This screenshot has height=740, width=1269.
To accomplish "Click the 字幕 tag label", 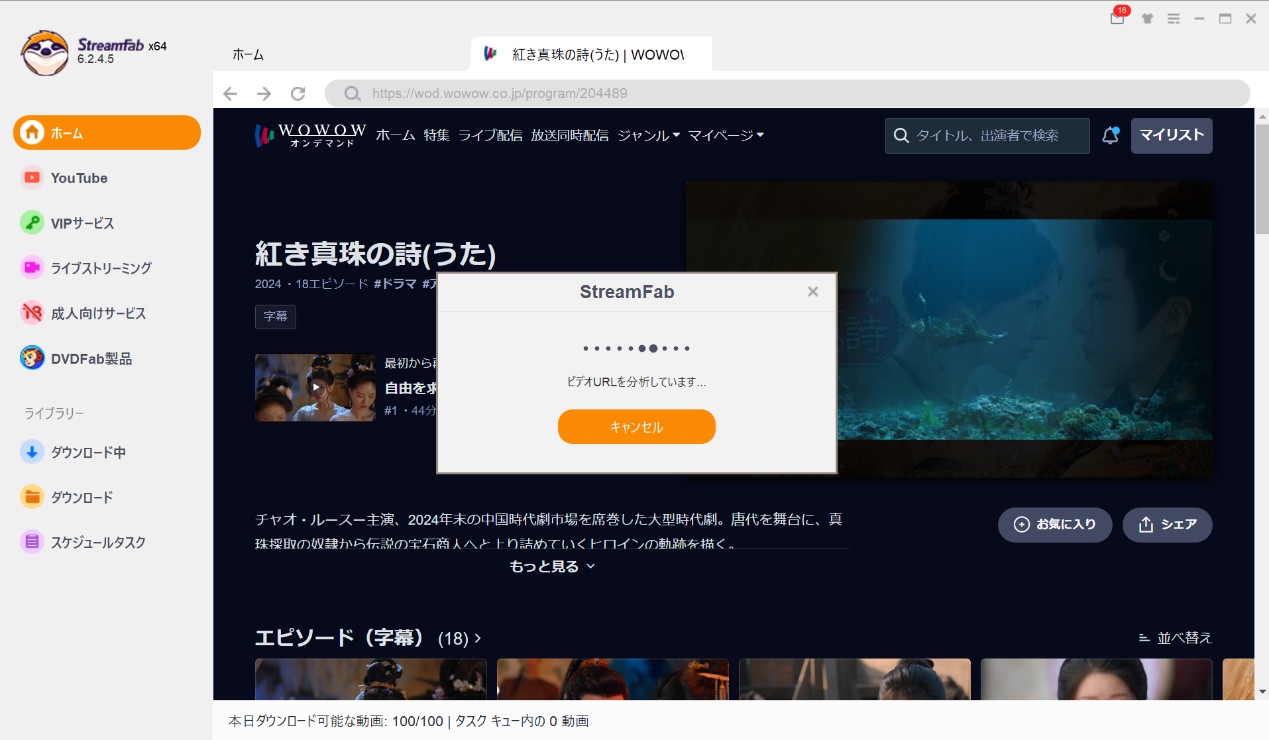I will coord(275,317).
